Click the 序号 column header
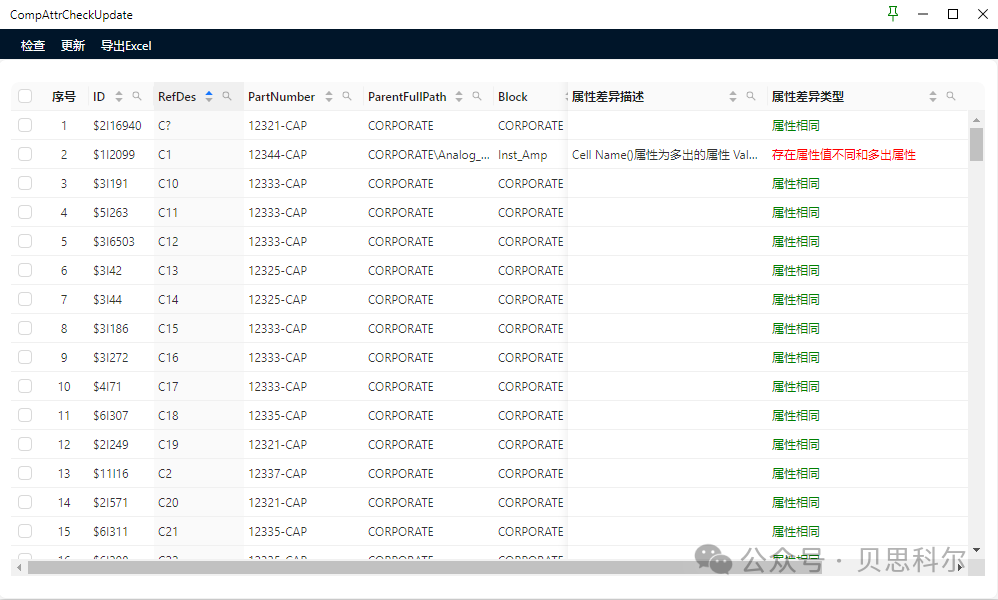Viewport: 998px width, 600px height. 64,96
